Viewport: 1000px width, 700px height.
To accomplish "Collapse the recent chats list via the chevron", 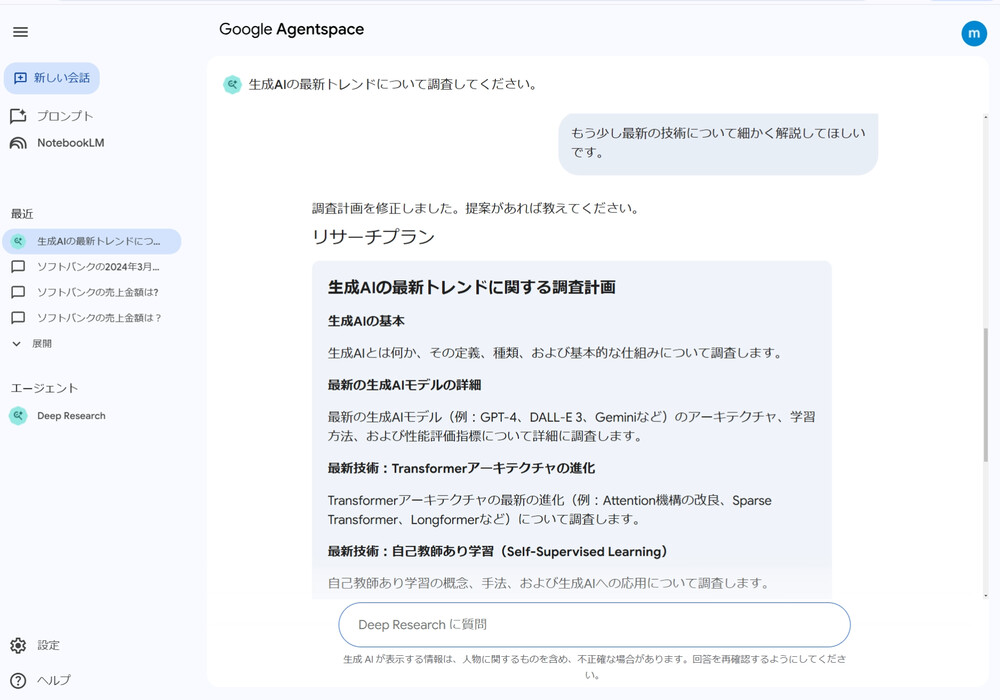I will (16, 343).
